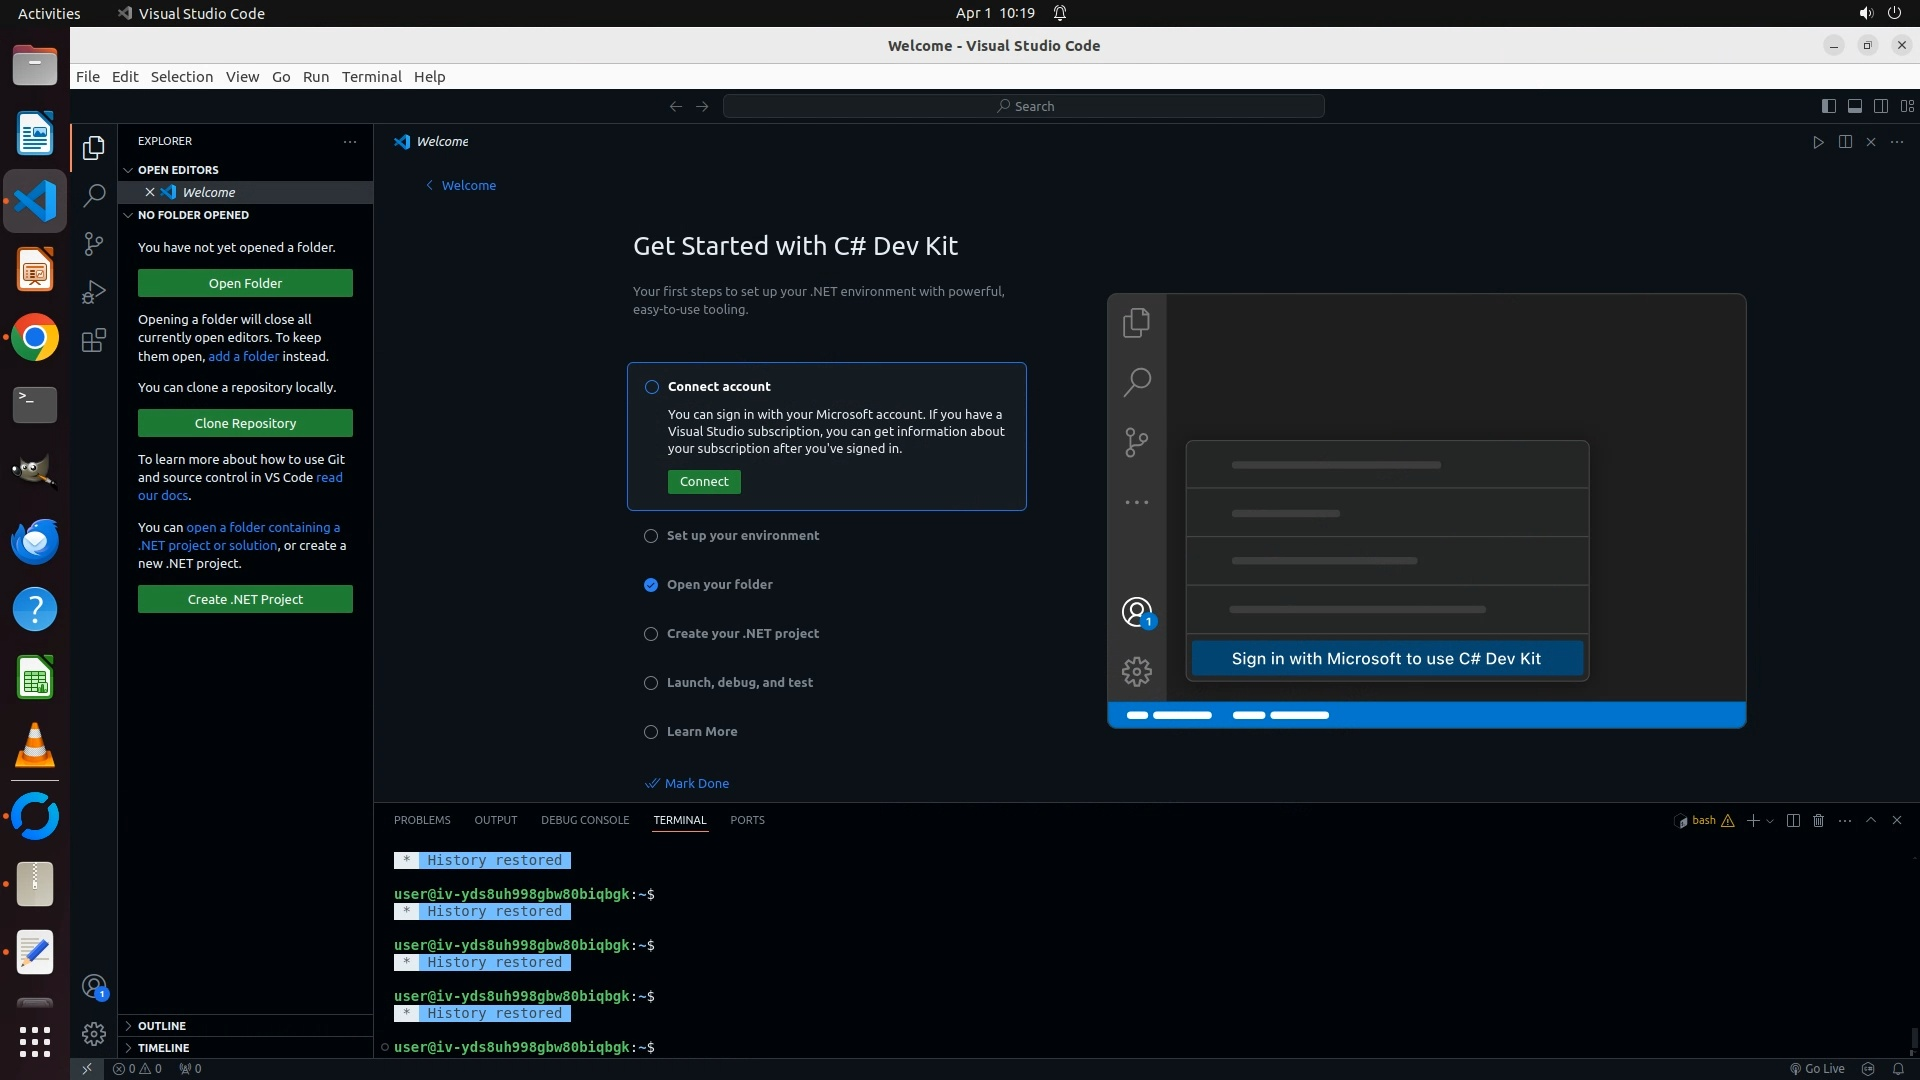Kill terminal with trash icon
This screenshot has width=1920, height=1080.
pyautogui.click(x=1818, y=820)
